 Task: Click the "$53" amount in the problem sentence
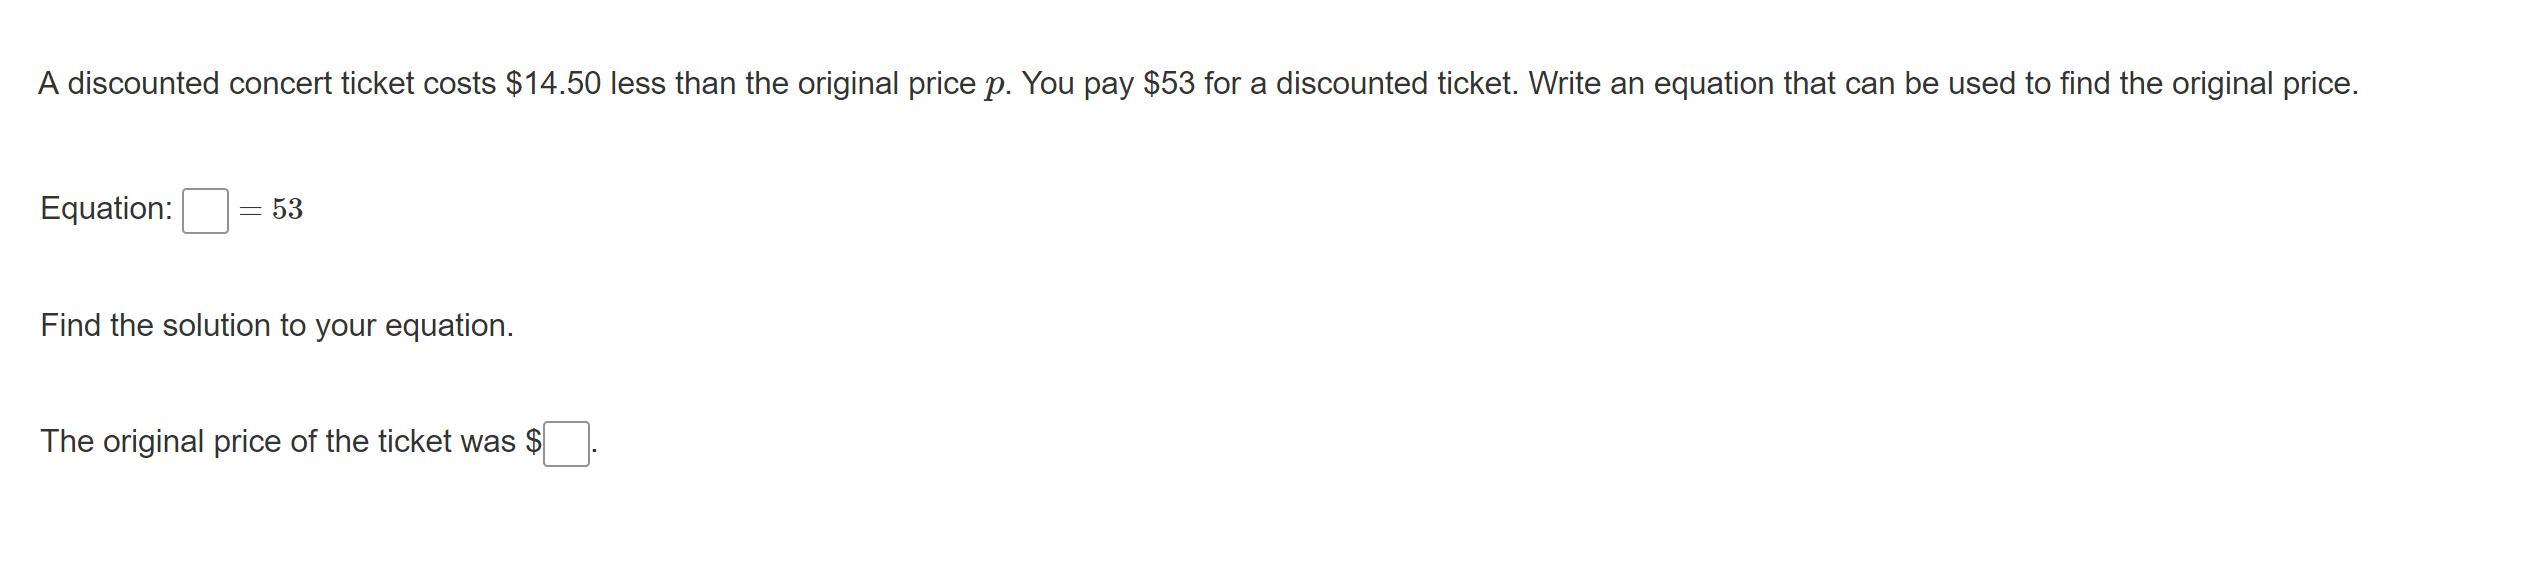[x=1169, y=84]
